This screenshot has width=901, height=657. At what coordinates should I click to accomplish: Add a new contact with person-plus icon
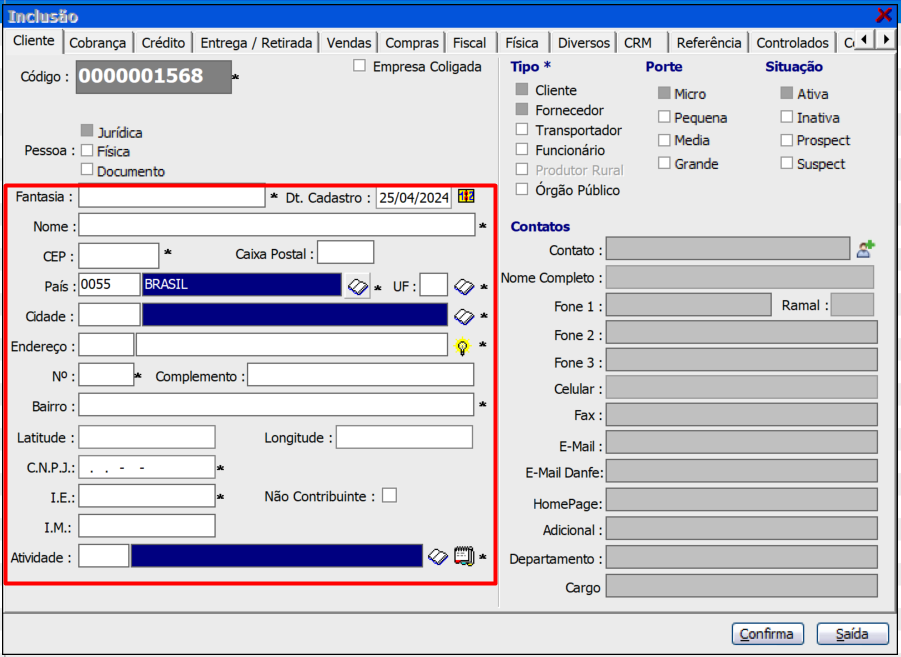coord(866,249)
